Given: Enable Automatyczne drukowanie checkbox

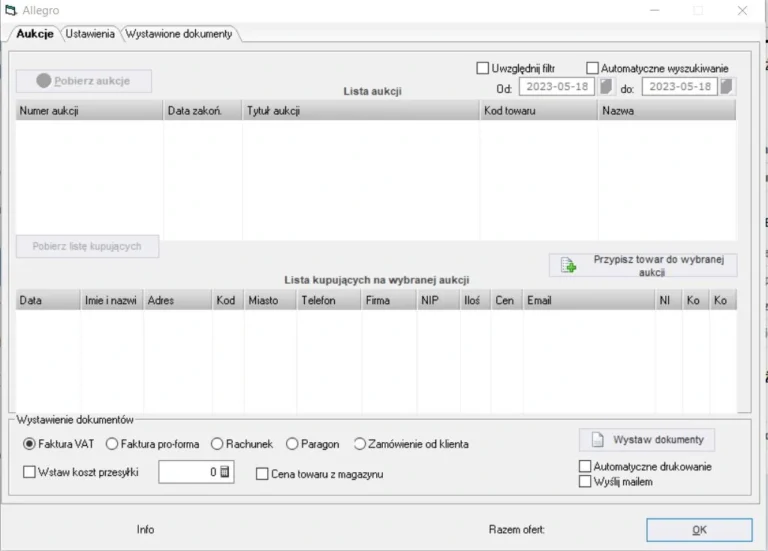Looking at the screenshot, I should (x=585, y=466).
